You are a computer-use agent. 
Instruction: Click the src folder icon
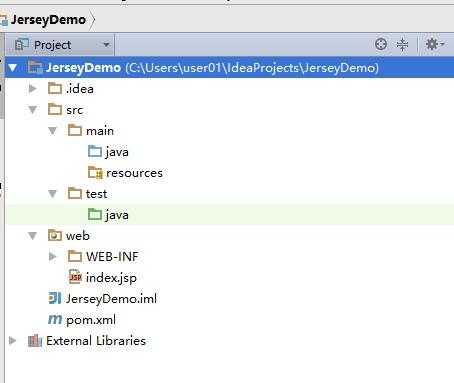point(55,109)
